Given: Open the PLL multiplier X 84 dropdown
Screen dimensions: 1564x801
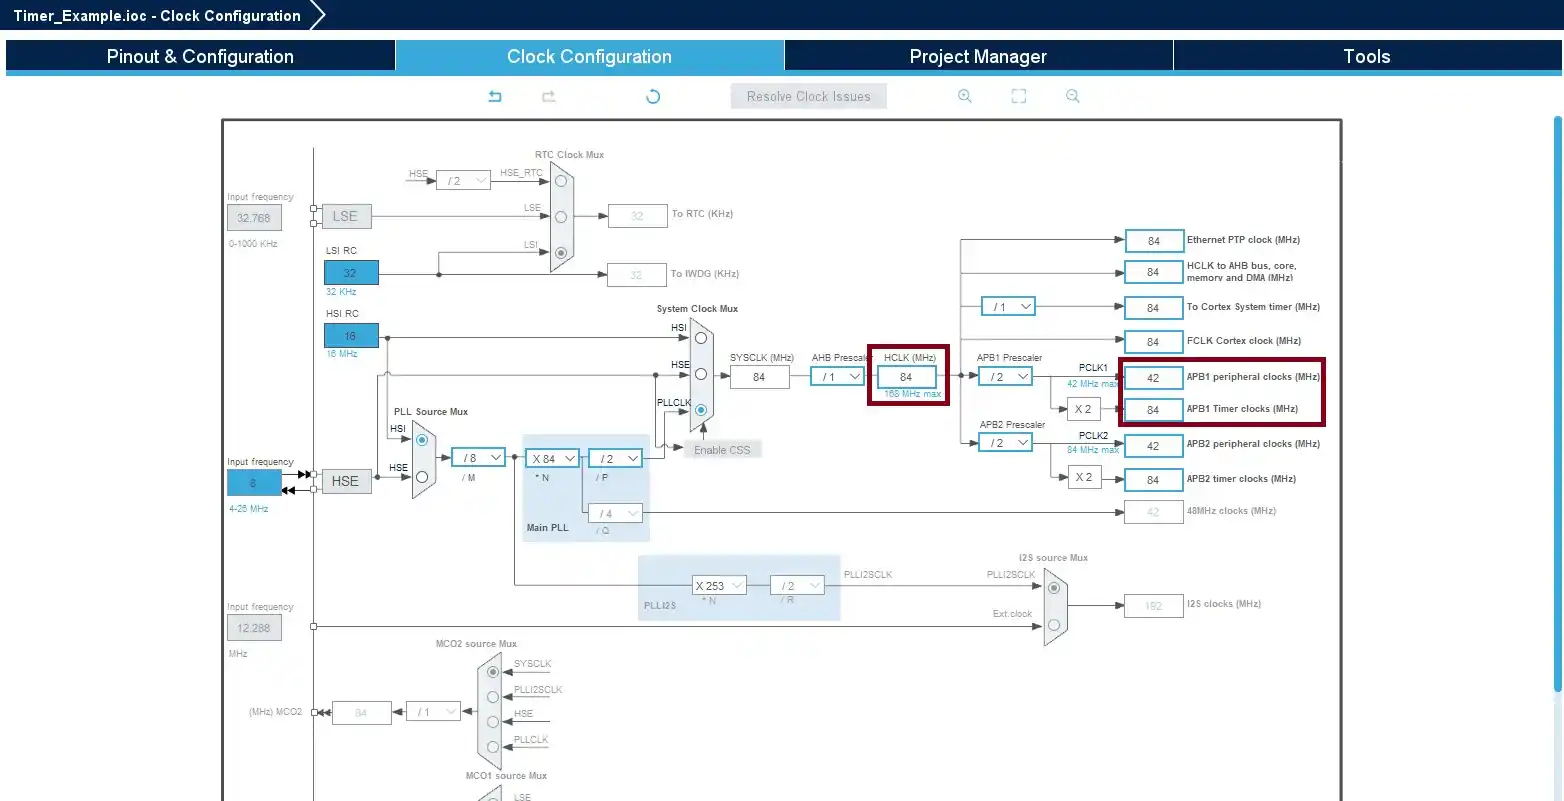Looking at the screenshot, I should click(554, 458).
